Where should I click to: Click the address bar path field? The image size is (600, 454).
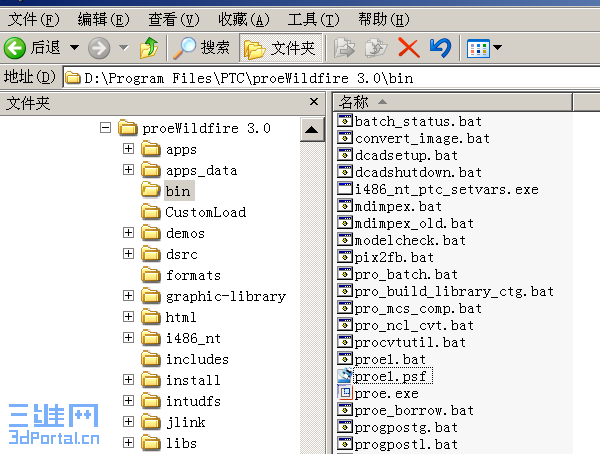[331, 78]
